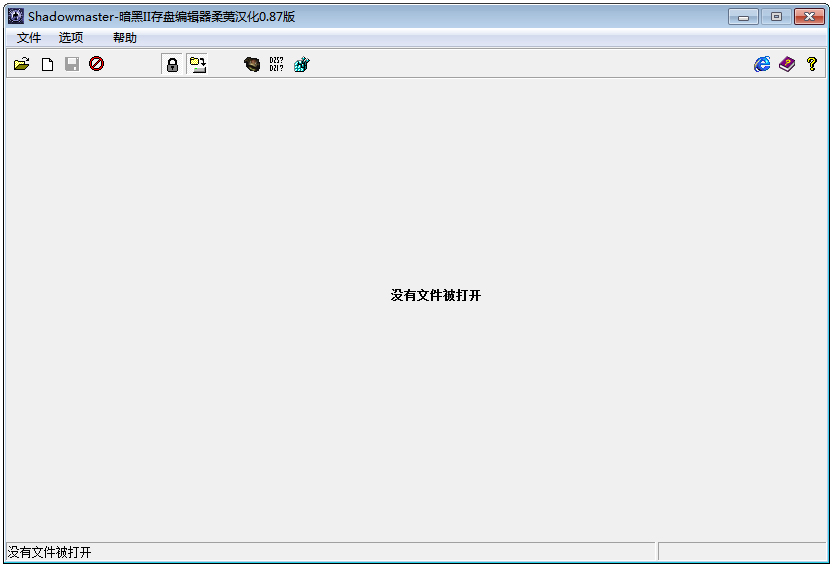The height and width of the screenshot is (567, 833).
Task: Toggle the padlock lock button
Action: click(x=172, y=64)
